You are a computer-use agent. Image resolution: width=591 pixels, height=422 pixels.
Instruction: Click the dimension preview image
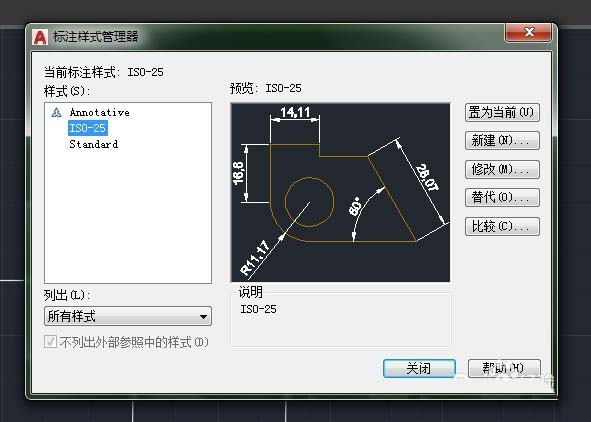coord(340,192)
